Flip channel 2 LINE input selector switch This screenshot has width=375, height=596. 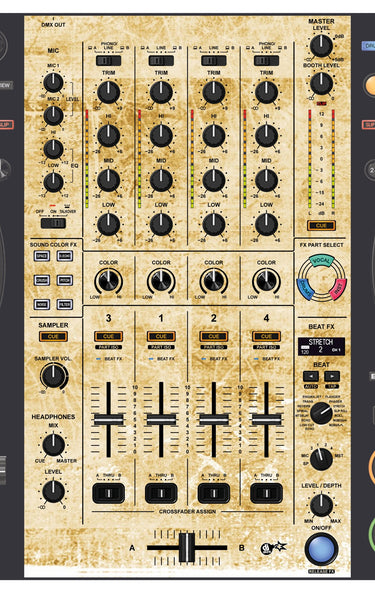[214, 61]
